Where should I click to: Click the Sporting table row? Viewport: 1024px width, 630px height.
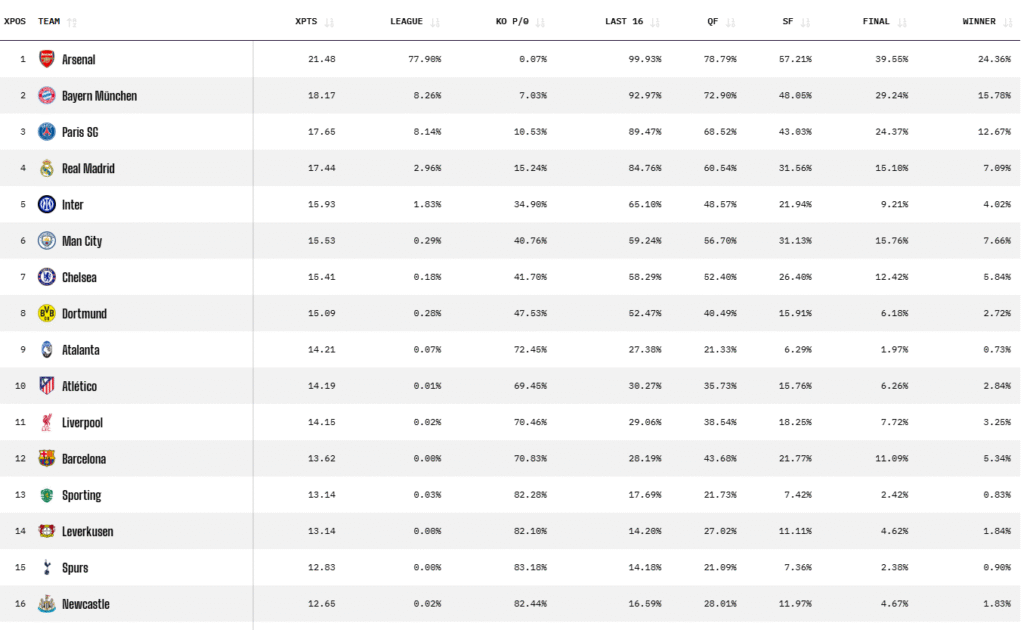pos(510,495)
